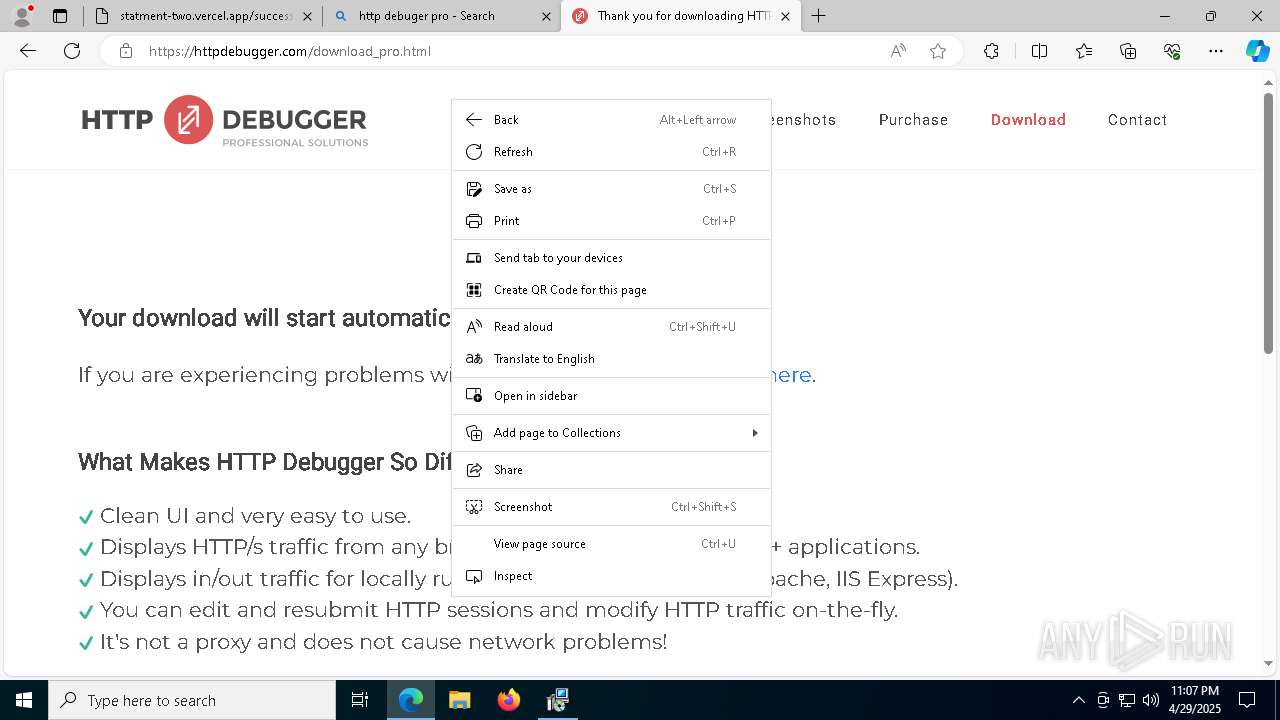
Task: Click the Windows search box
Action: [x=192, y=700]
